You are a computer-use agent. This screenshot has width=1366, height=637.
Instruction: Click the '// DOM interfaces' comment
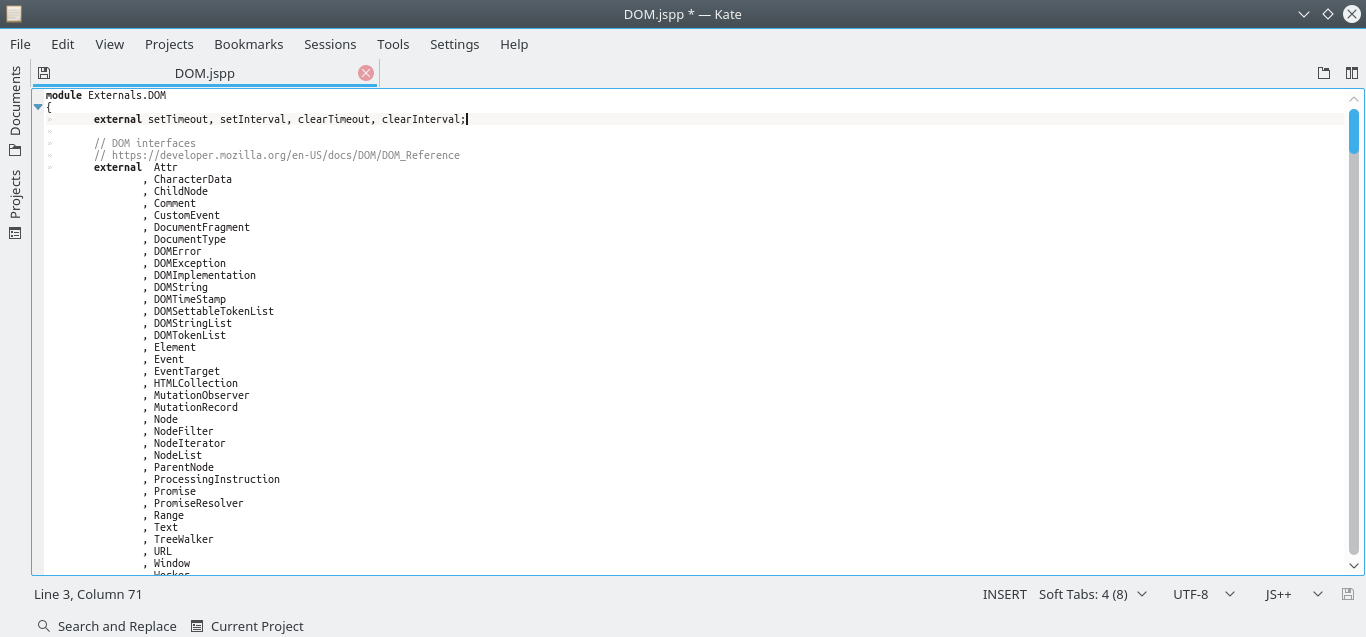pos(145,144)
